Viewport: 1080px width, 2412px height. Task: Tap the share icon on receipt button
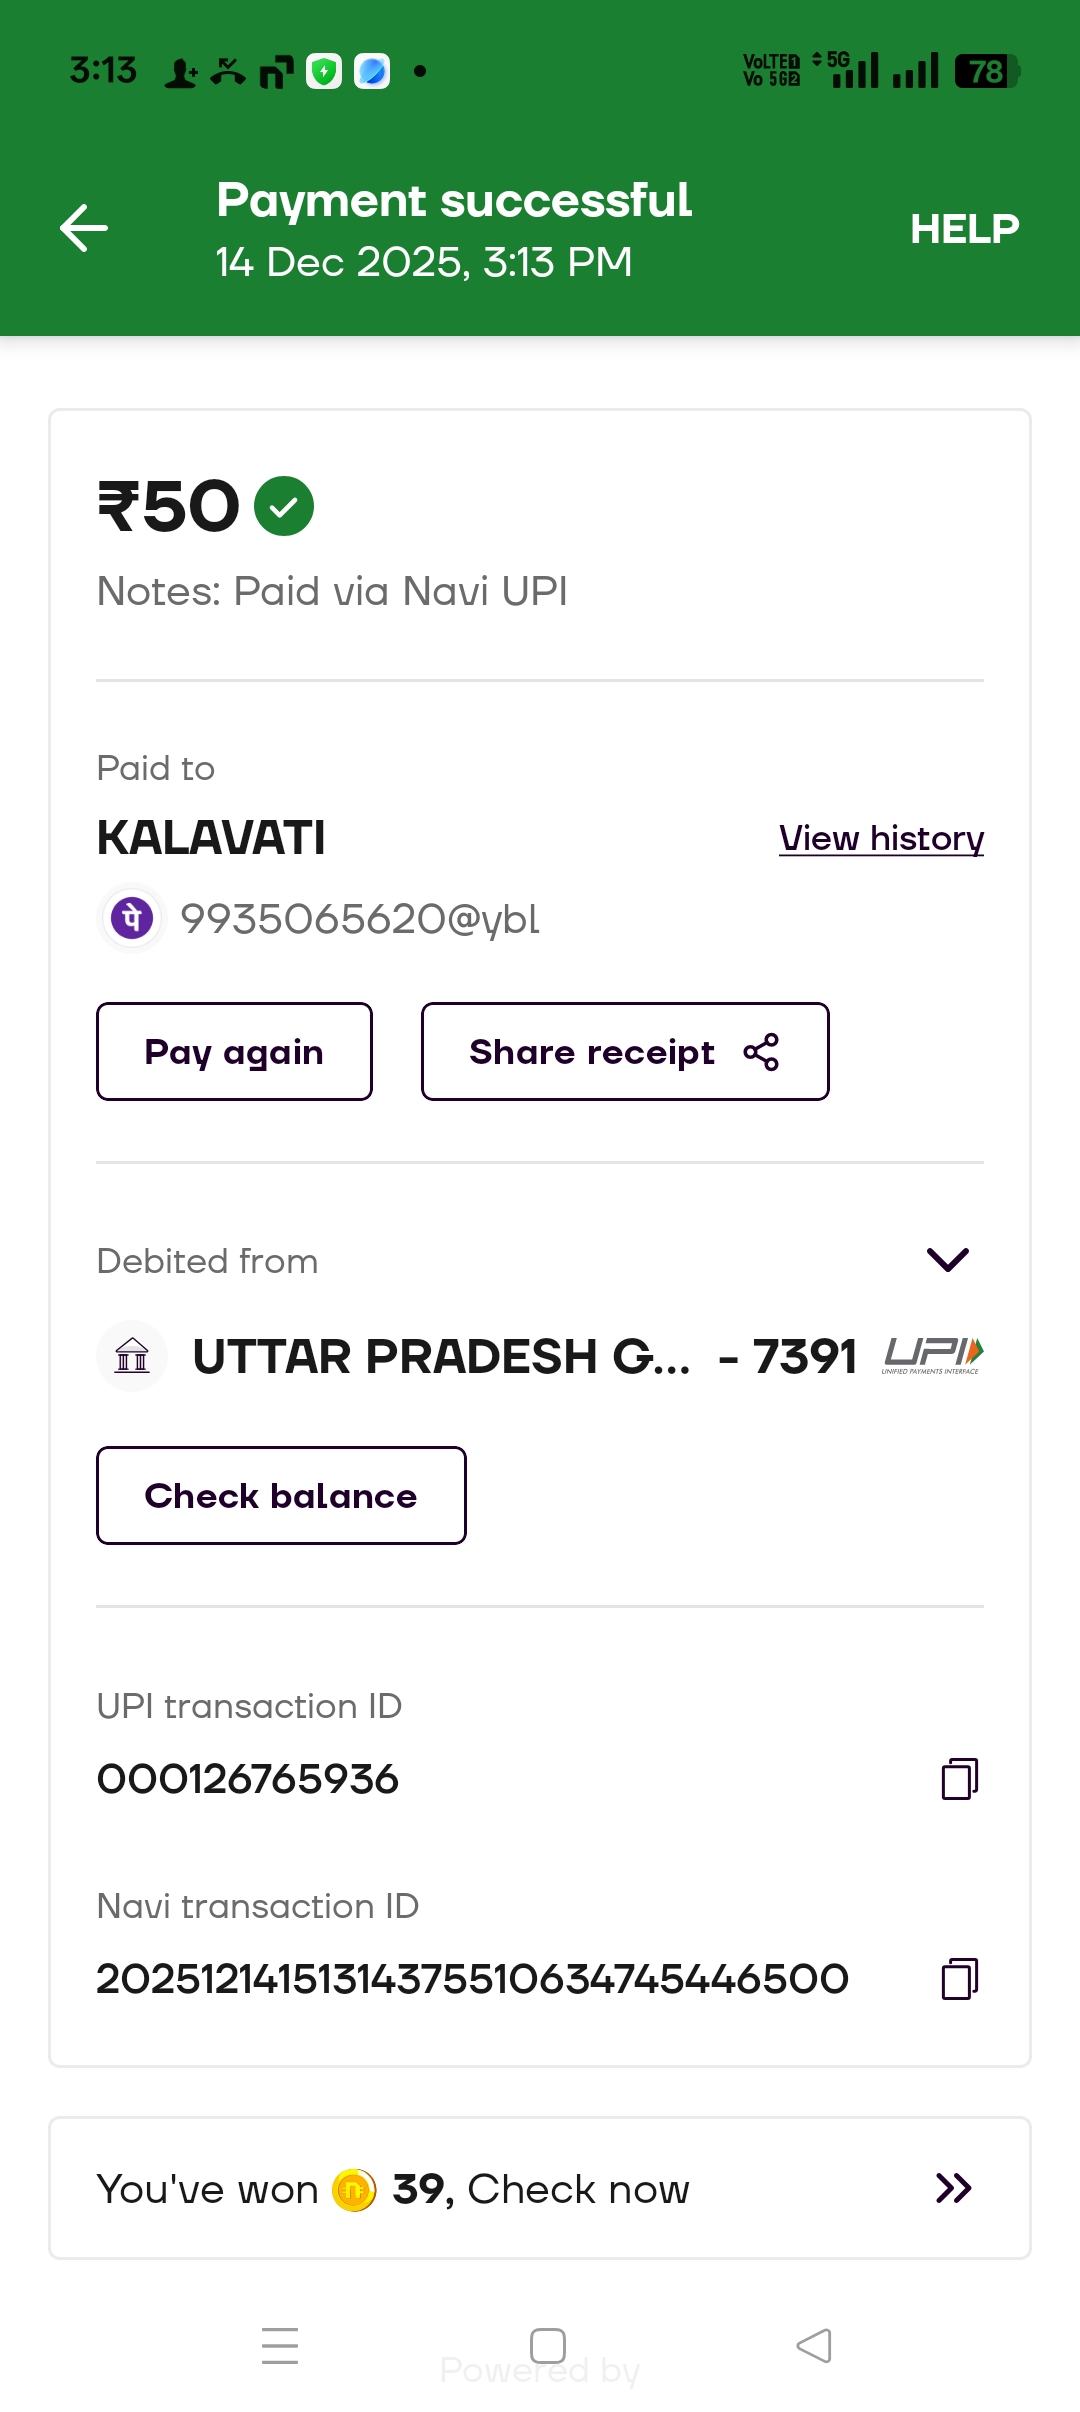click(761, 1052)
